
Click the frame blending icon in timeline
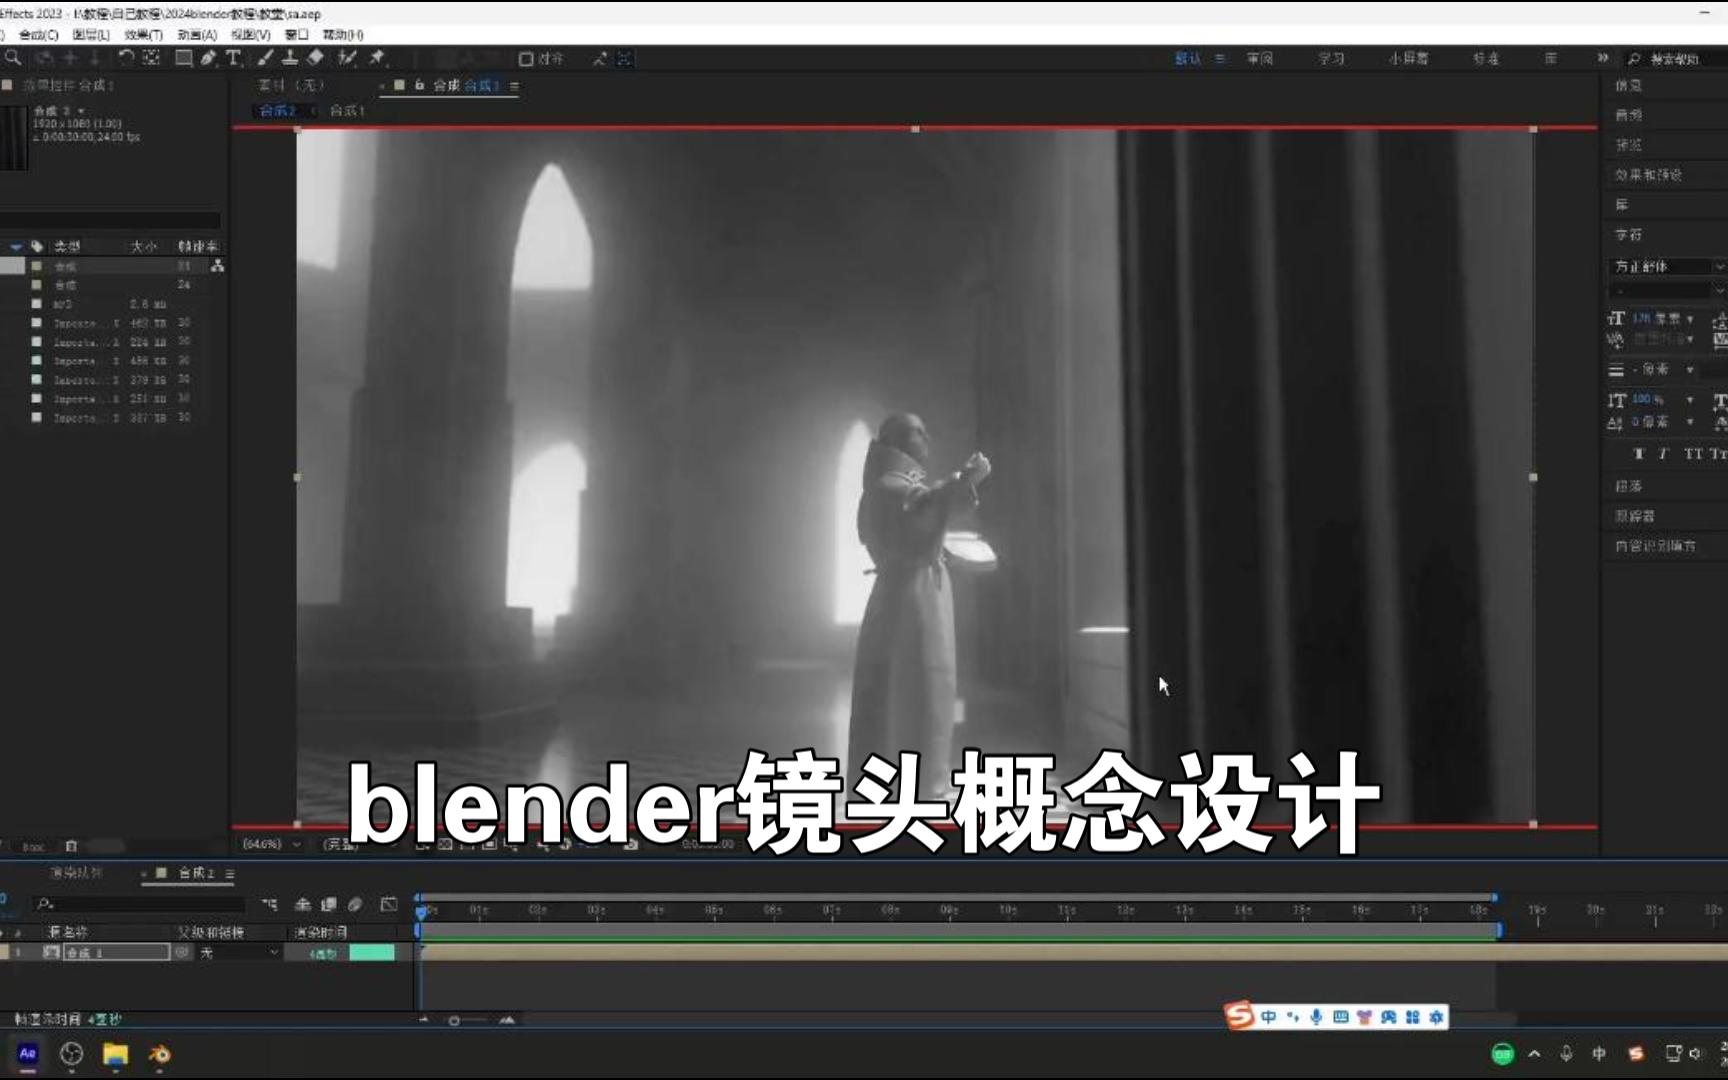329,904
